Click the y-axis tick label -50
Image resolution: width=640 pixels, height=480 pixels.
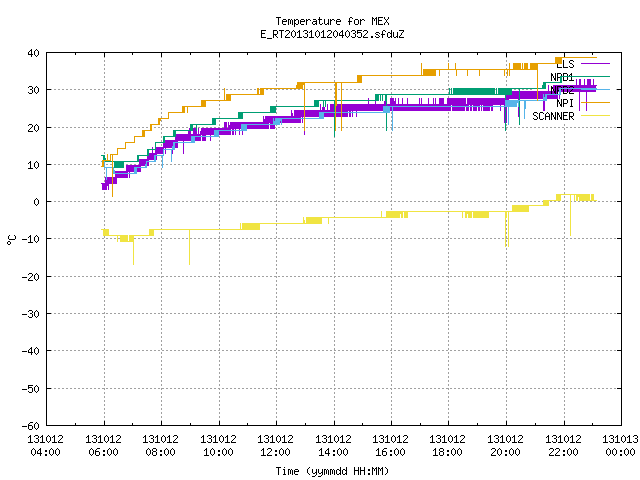[31, 389]
